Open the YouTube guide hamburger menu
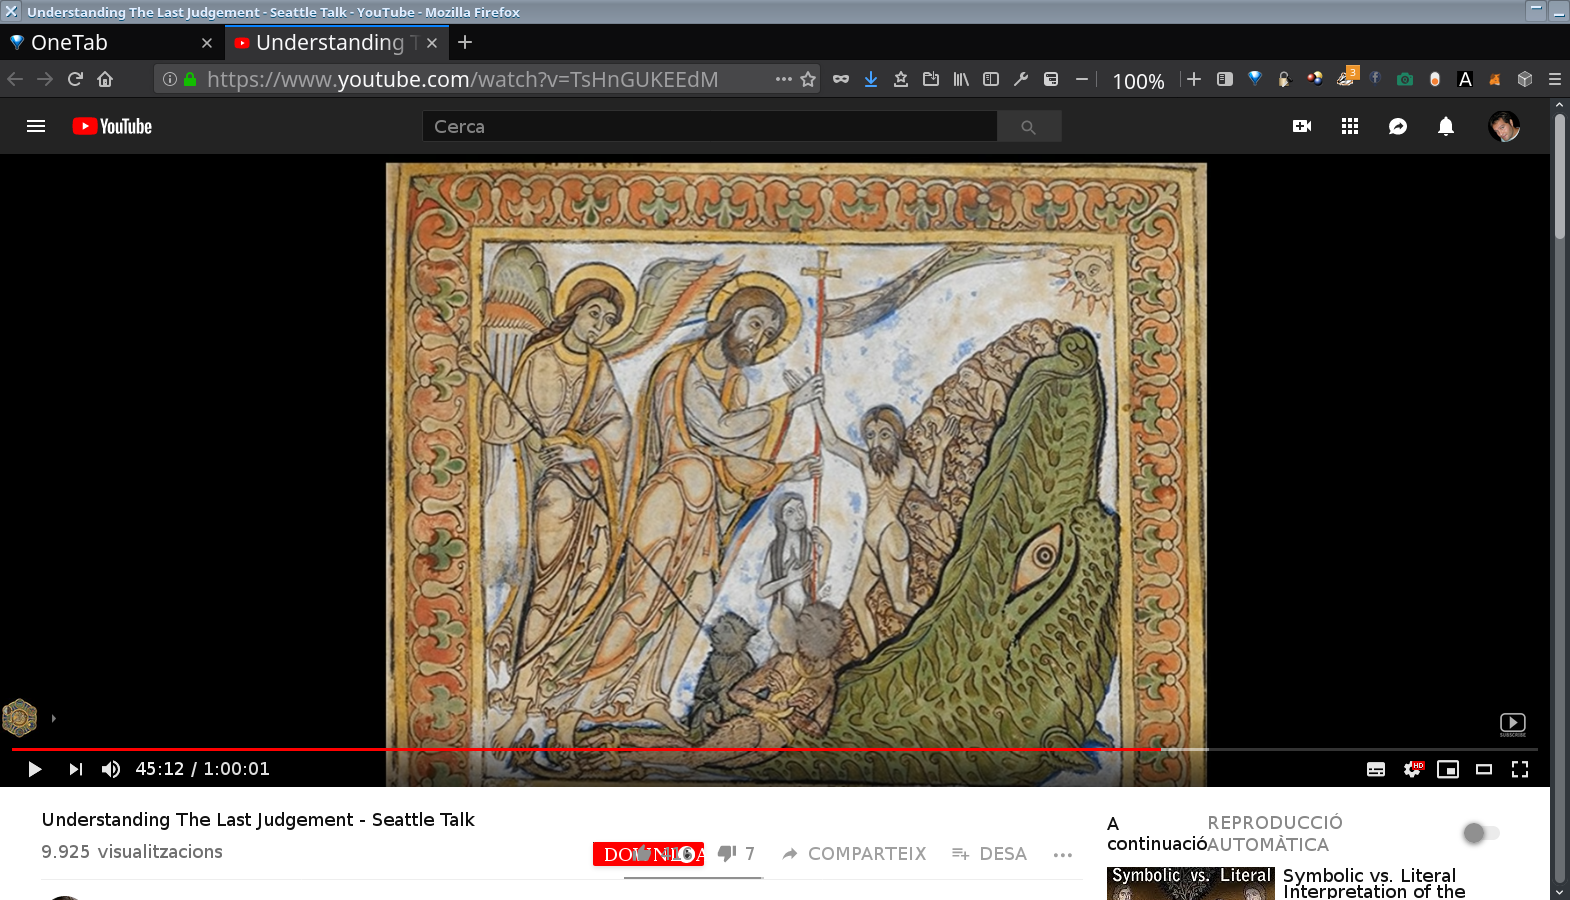Image resolution: width=1570 pixels, height=900 pixels. (36, 126)
